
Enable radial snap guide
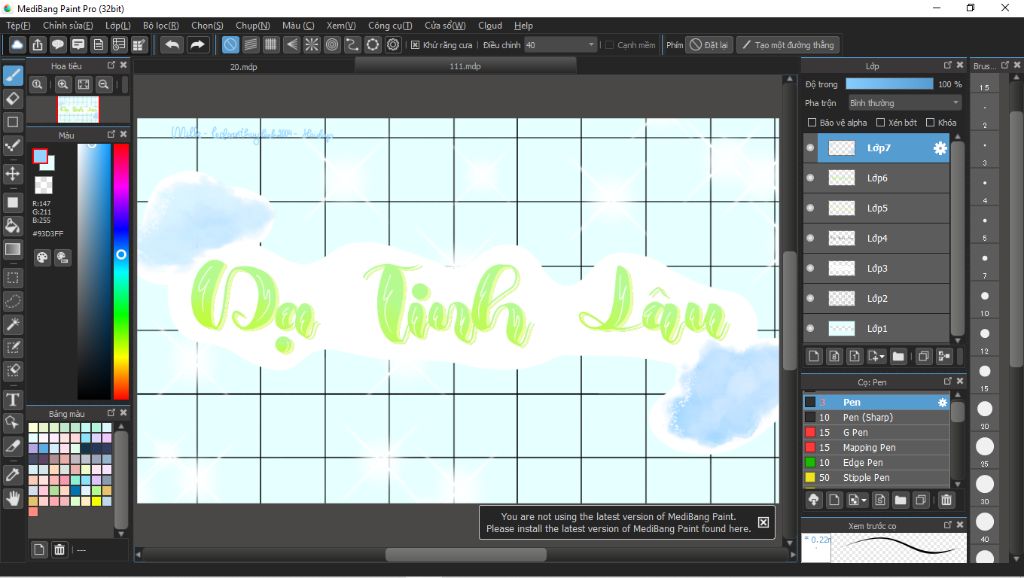coord(312,45)
